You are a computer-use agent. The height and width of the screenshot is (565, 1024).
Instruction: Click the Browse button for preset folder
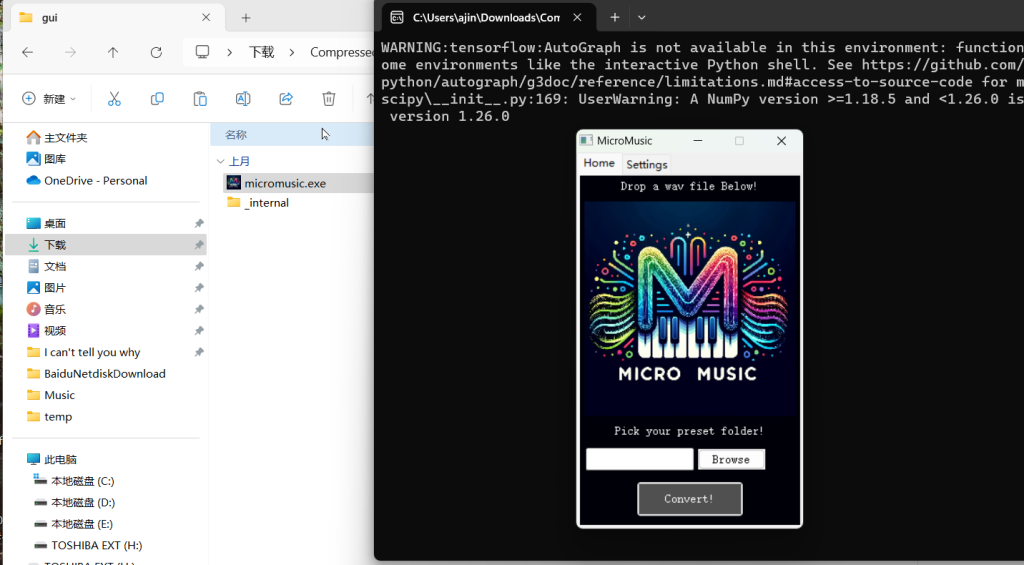tap(731, 459)
